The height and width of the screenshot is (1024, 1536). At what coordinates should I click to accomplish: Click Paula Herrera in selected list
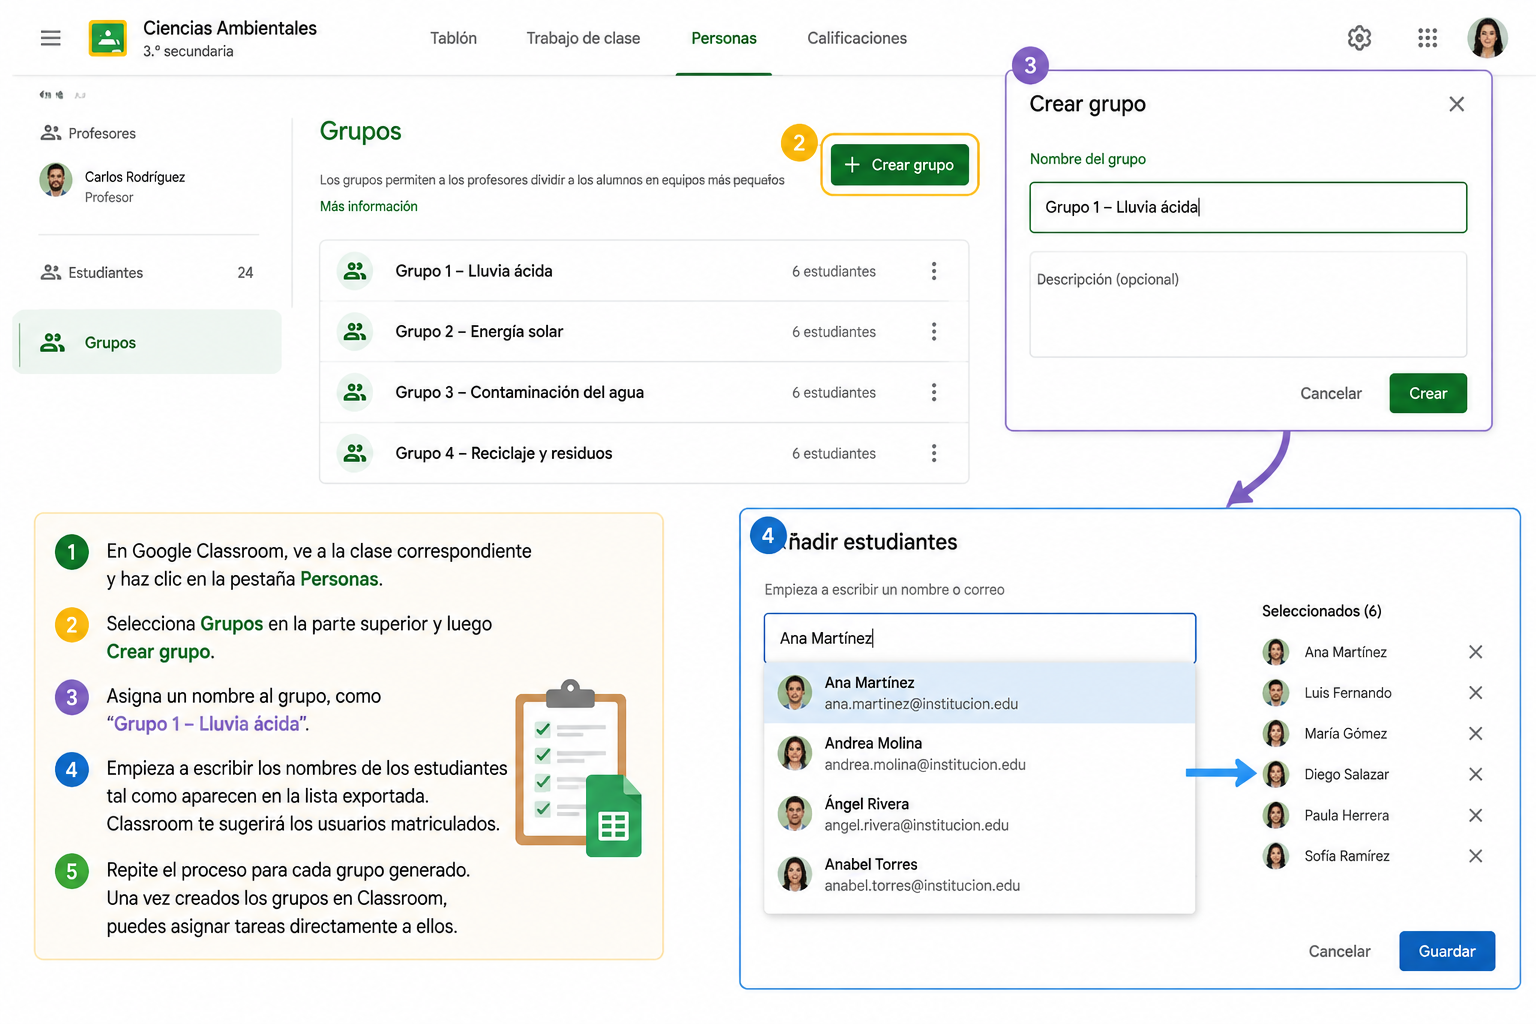pos(1346,815)
